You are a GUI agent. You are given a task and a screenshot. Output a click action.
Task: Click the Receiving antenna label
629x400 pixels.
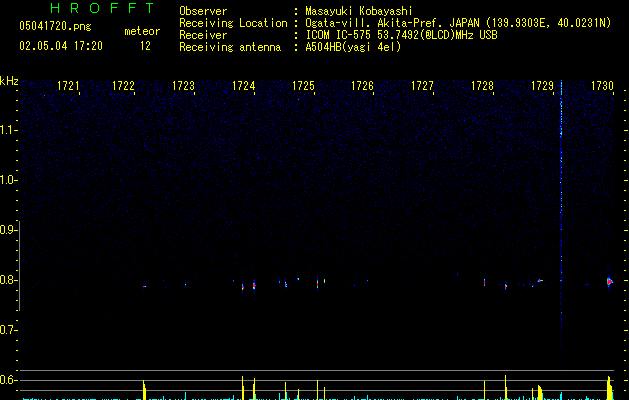pyautogui.click(x=230, y=47)
